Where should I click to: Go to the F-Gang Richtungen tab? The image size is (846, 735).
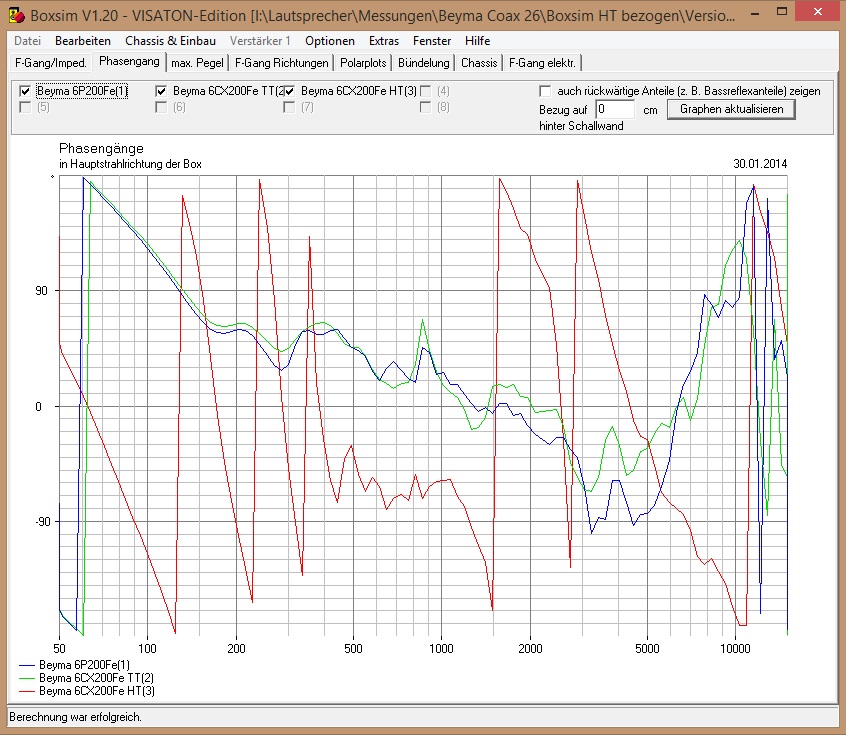coord(281,63)
